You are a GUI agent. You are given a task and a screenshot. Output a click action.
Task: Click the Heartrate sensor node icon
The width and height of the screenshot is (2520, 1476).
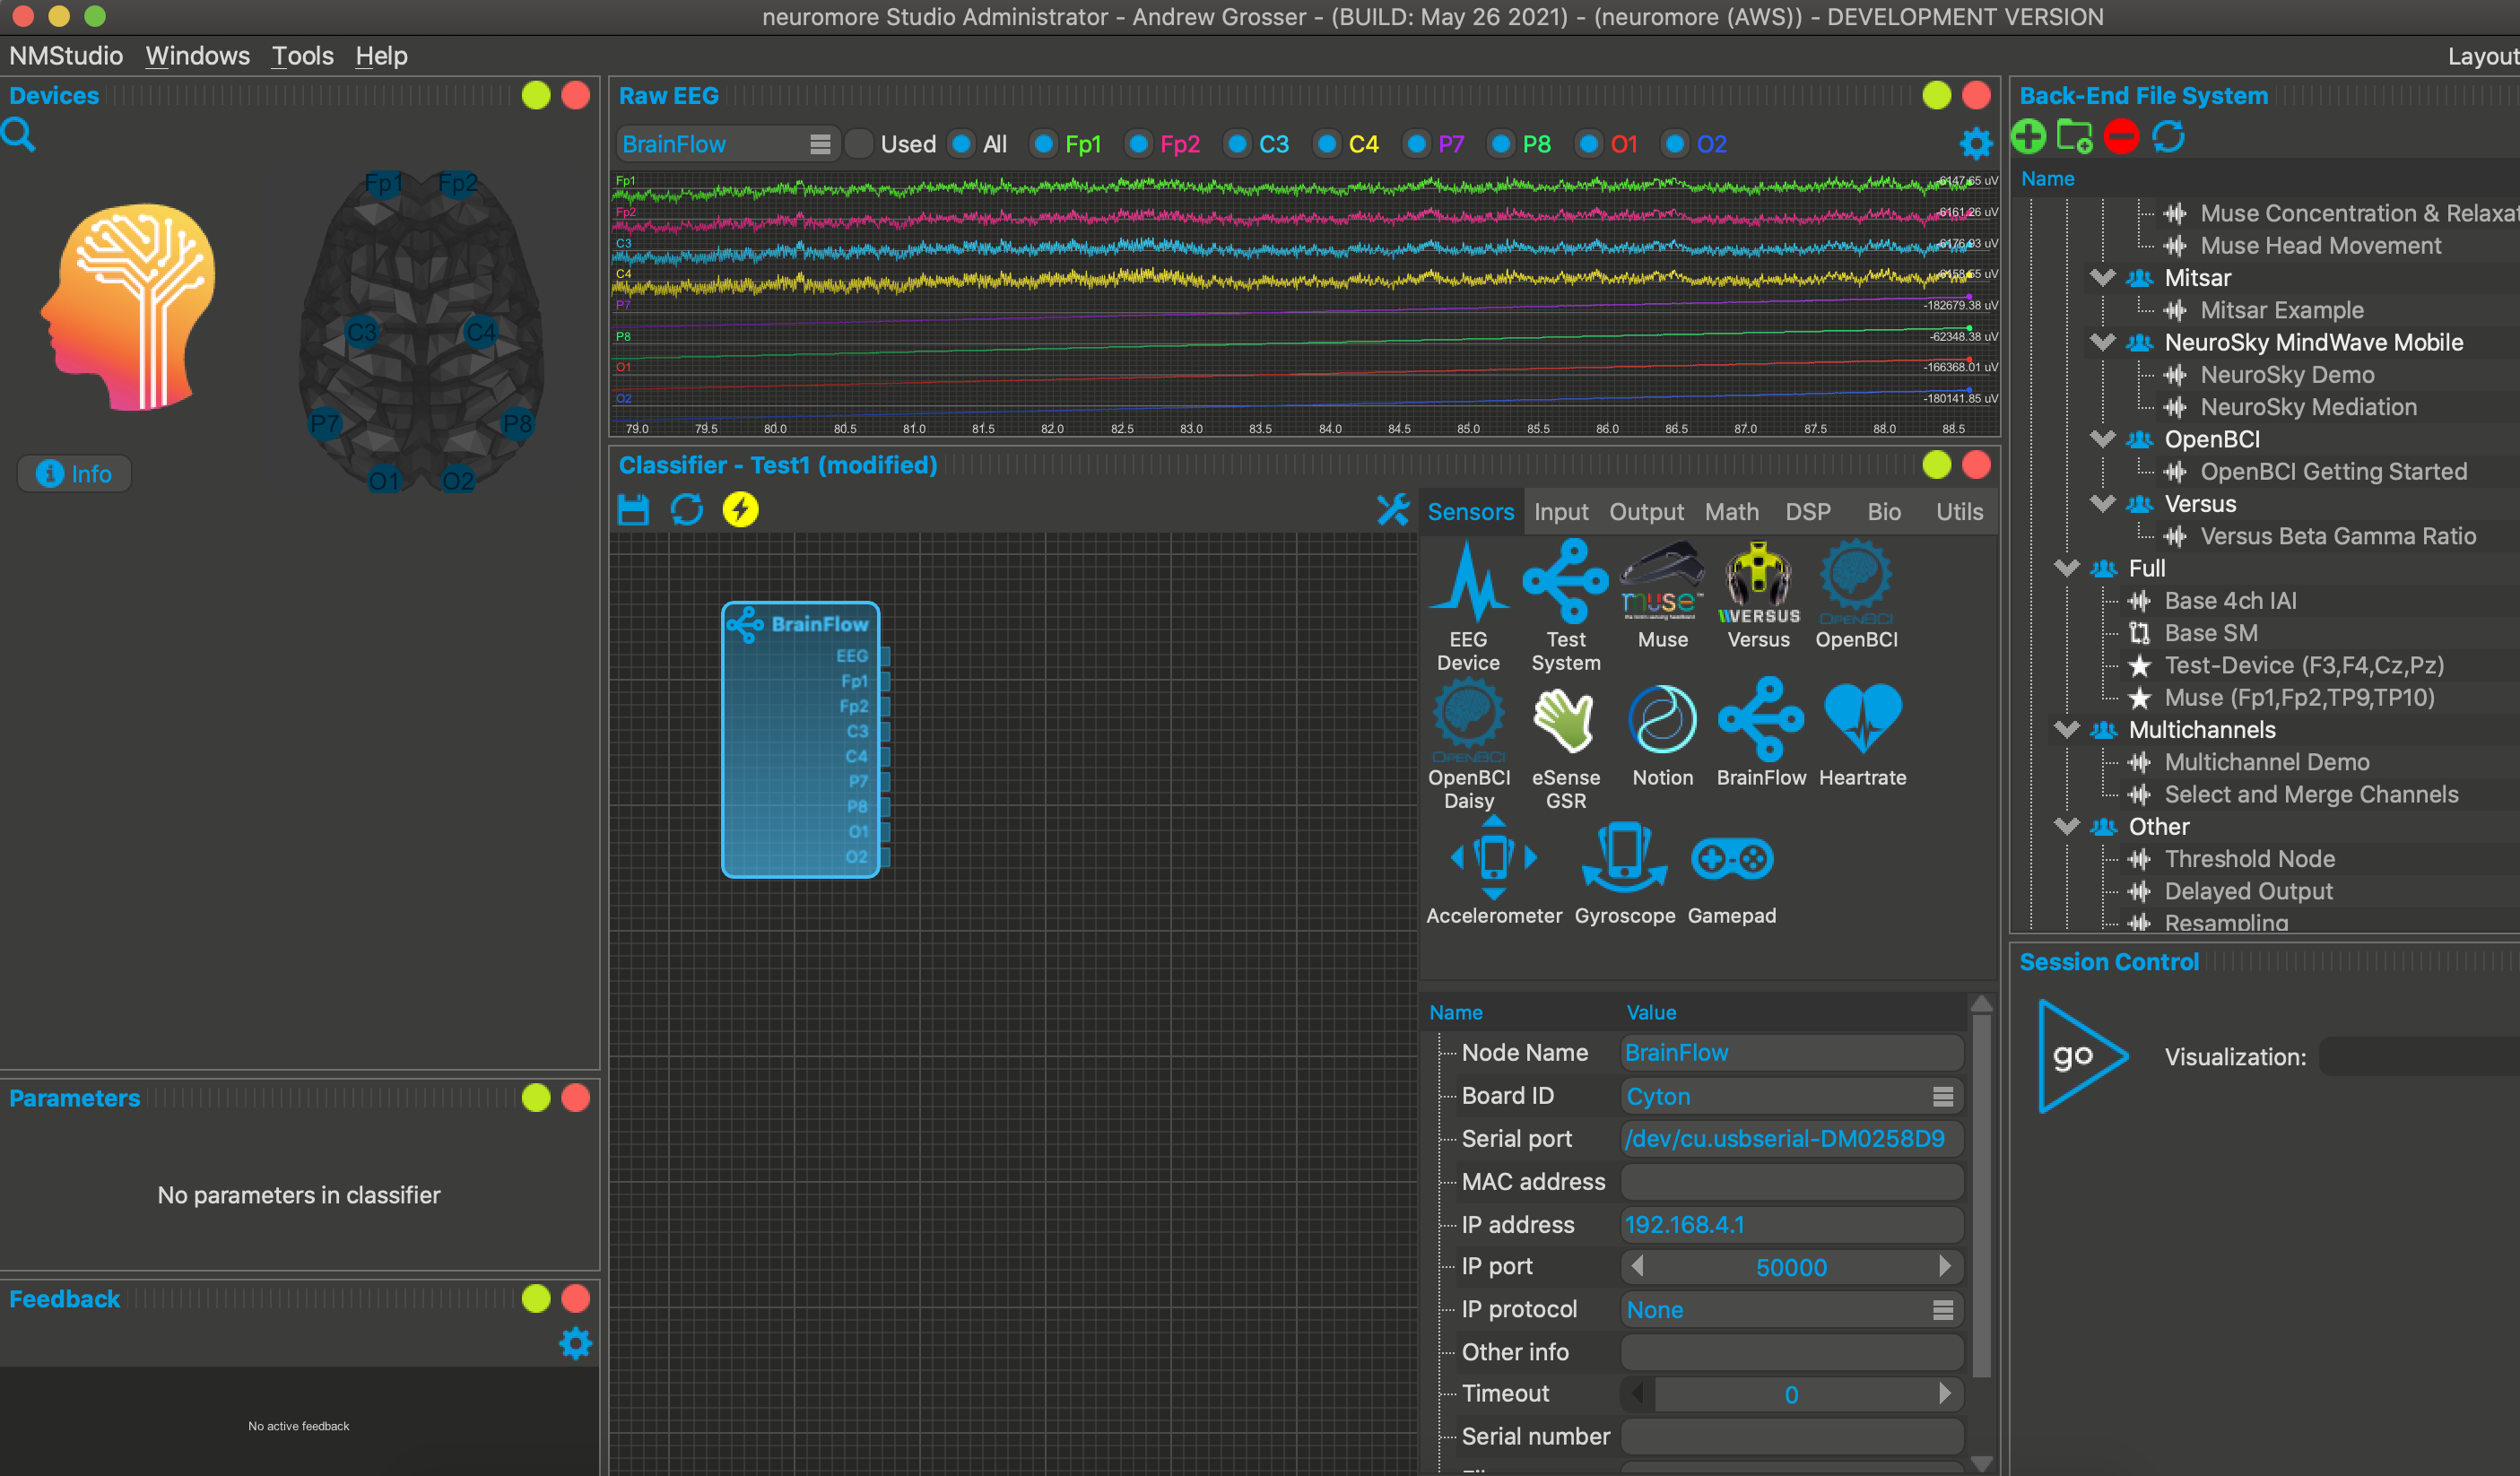tap(1861, 720)
